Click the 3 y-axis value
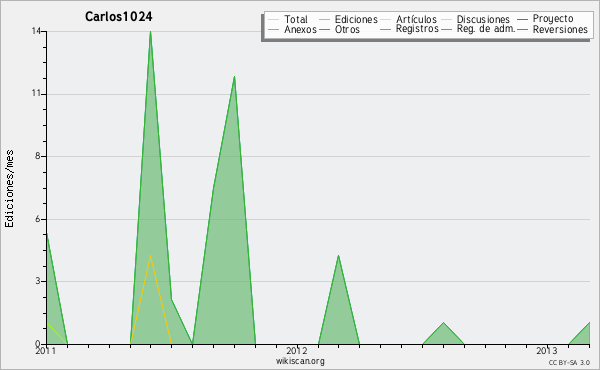The image size is (600, 370). 38,281
